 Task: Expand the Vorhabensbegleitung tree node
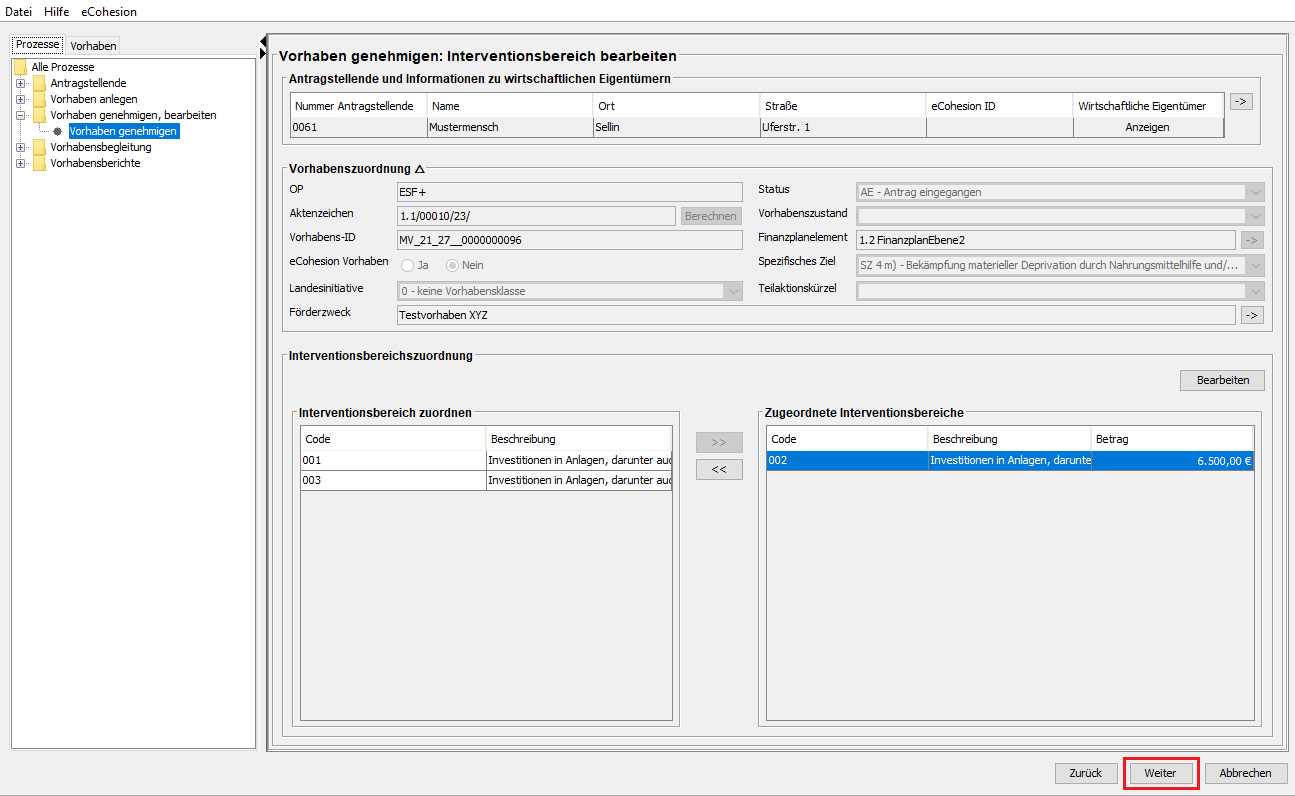[x=20, y=147]
